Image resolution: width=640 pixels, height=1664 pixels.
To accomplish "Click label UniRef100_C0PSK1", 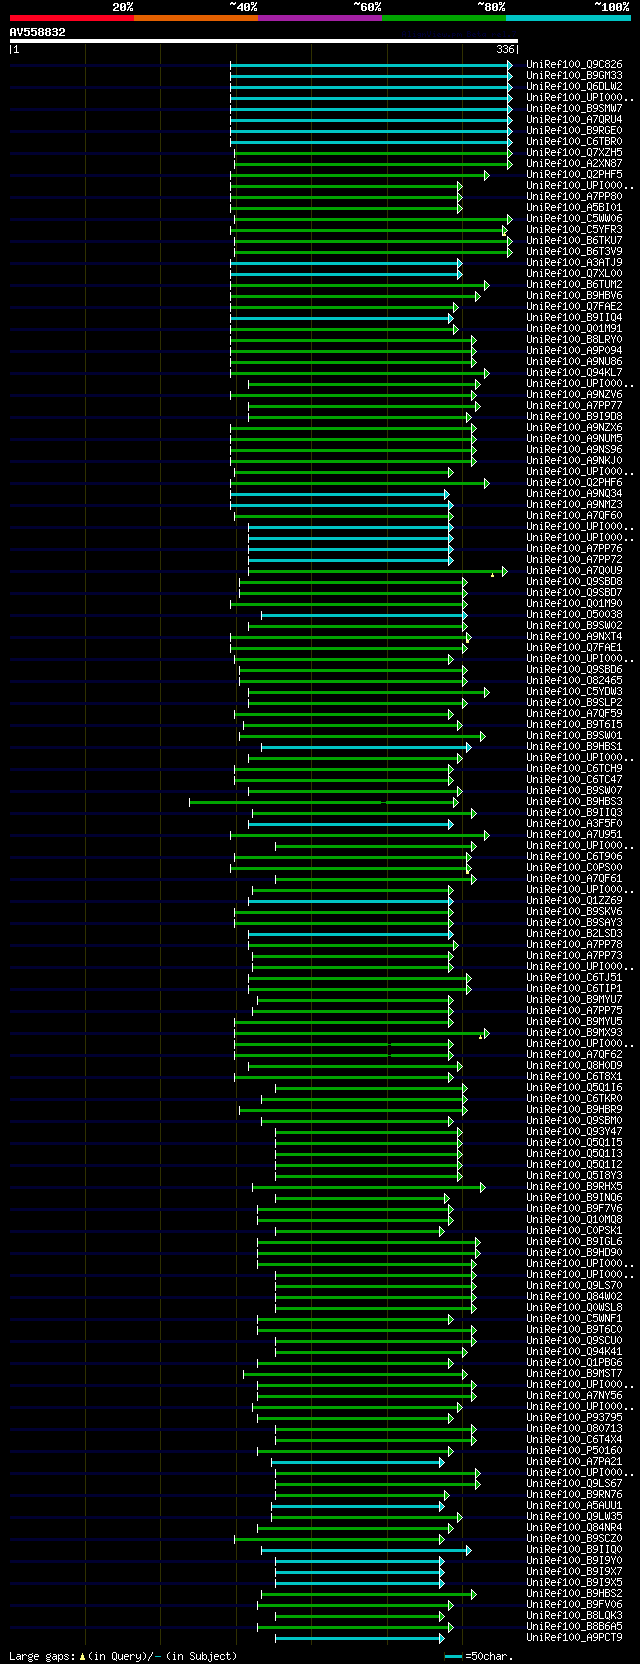I will coord(574,1231).
